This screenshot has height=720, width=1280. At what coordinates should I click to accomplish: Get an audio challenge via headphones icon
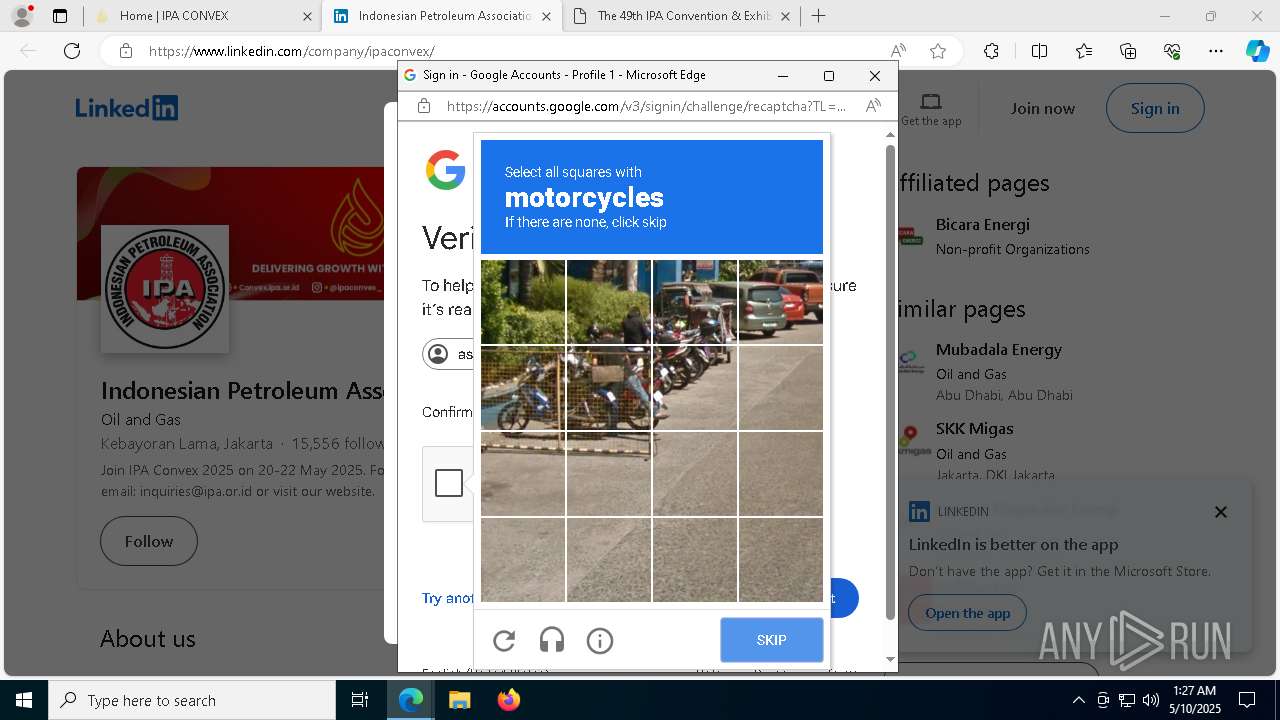[x=552, y=640]
